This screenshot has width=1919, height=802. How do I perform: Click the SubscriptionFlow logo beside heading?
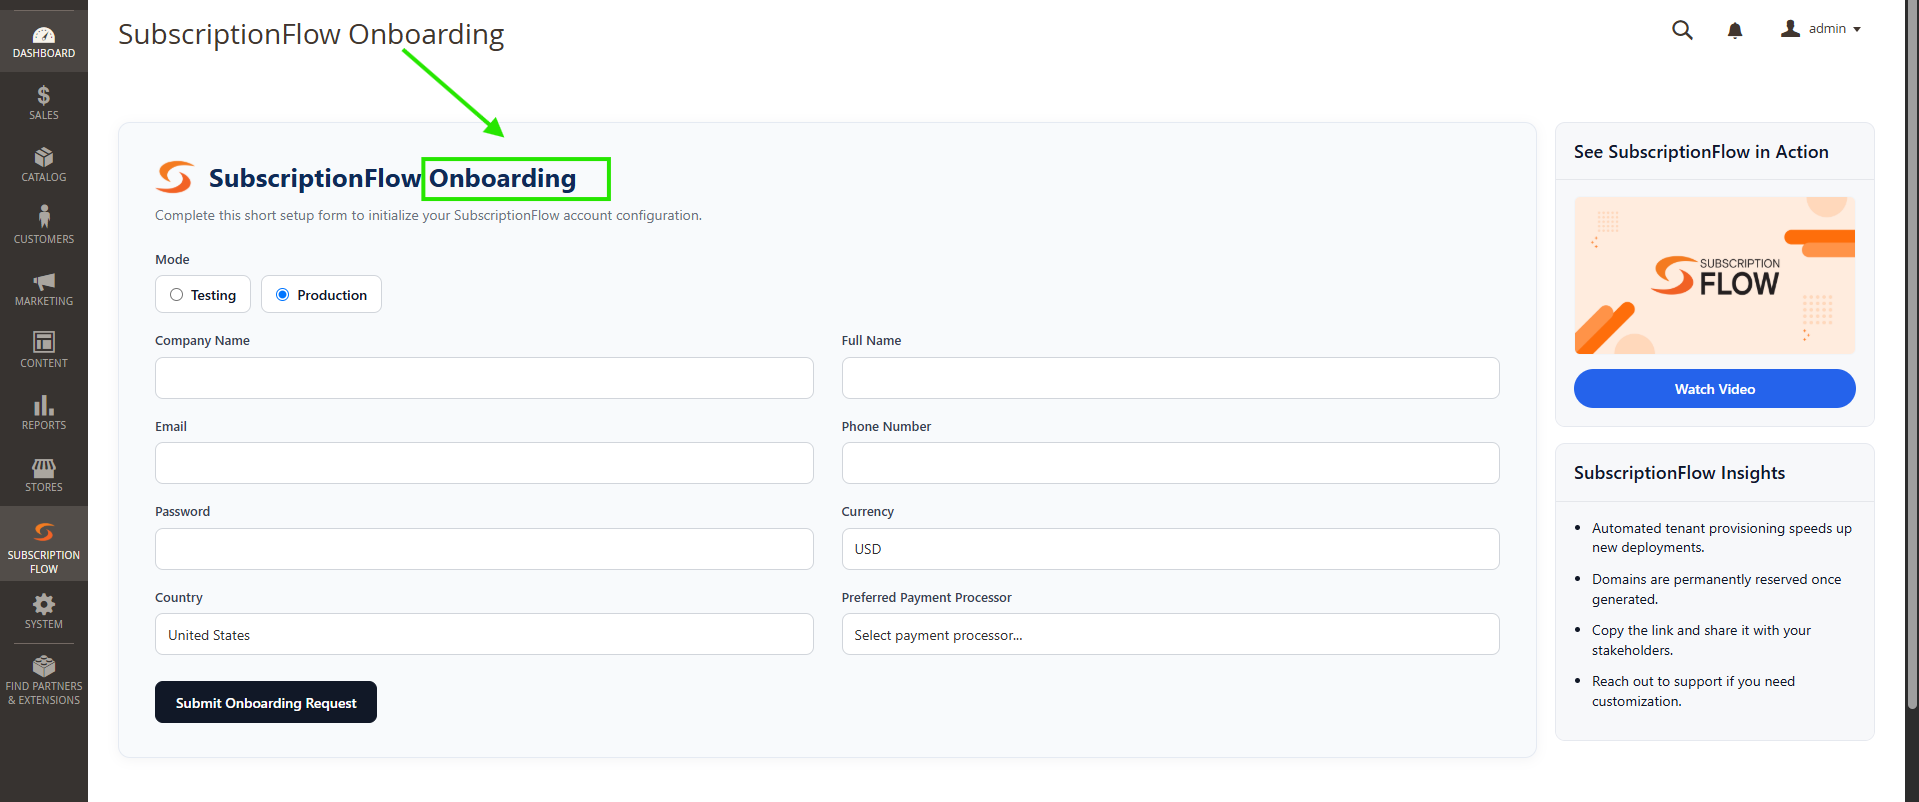coord(175,177)
